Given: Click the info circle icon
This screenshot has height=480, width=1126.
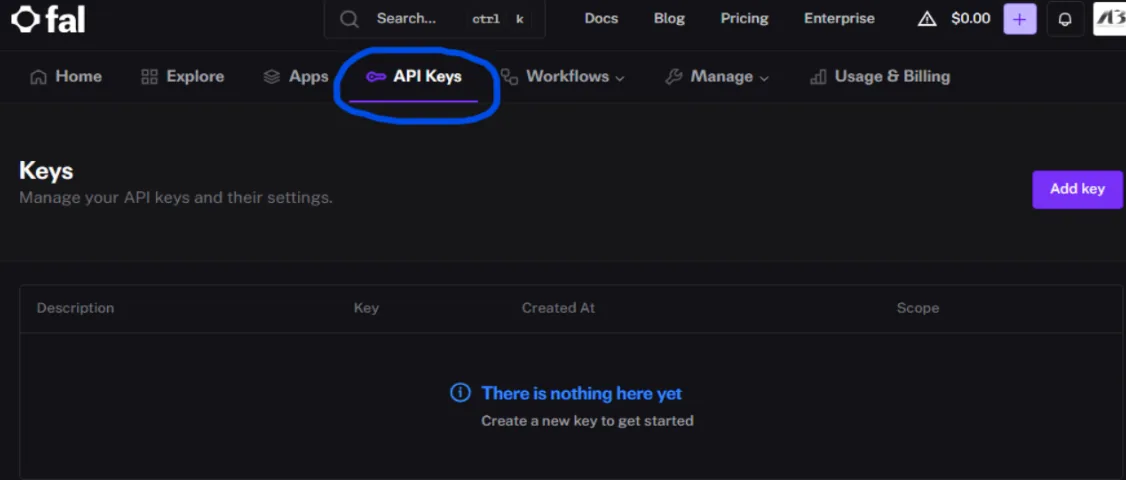Looking at the screenshot, I should pos(460,392).
